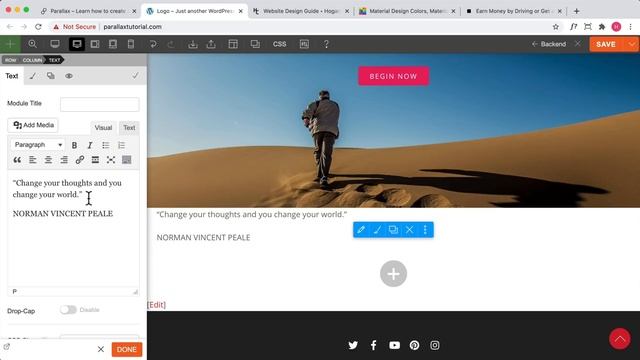Open the styling brush tab in module panel
Screen dimensions: 640x360
[x=33, y=76]
